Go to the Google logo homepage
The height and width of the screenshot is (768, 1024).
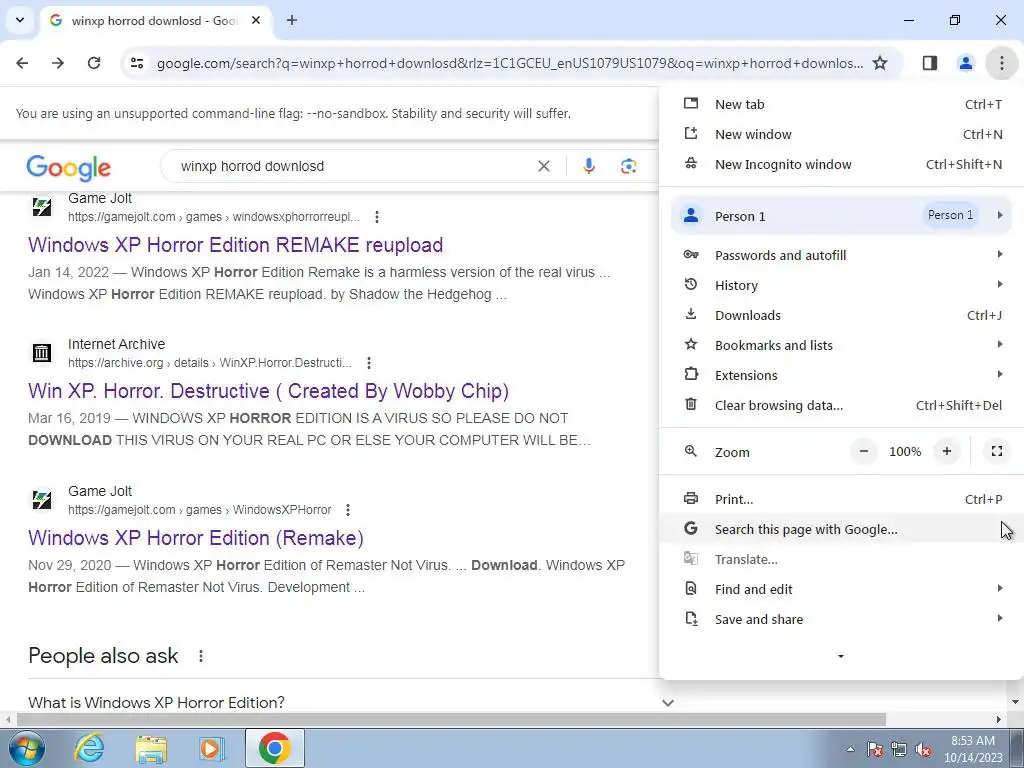[69, 168]
